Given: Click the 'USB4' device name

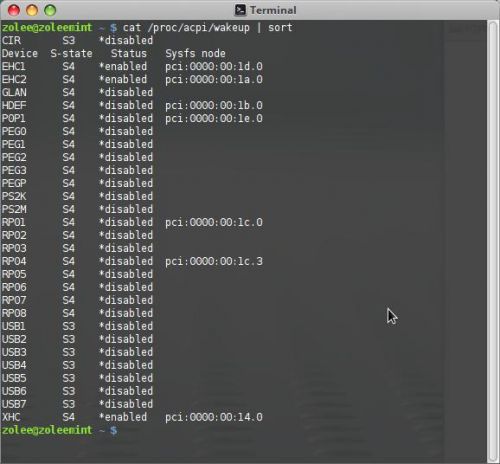Looking at the screenshot, I should click(14, 365).
